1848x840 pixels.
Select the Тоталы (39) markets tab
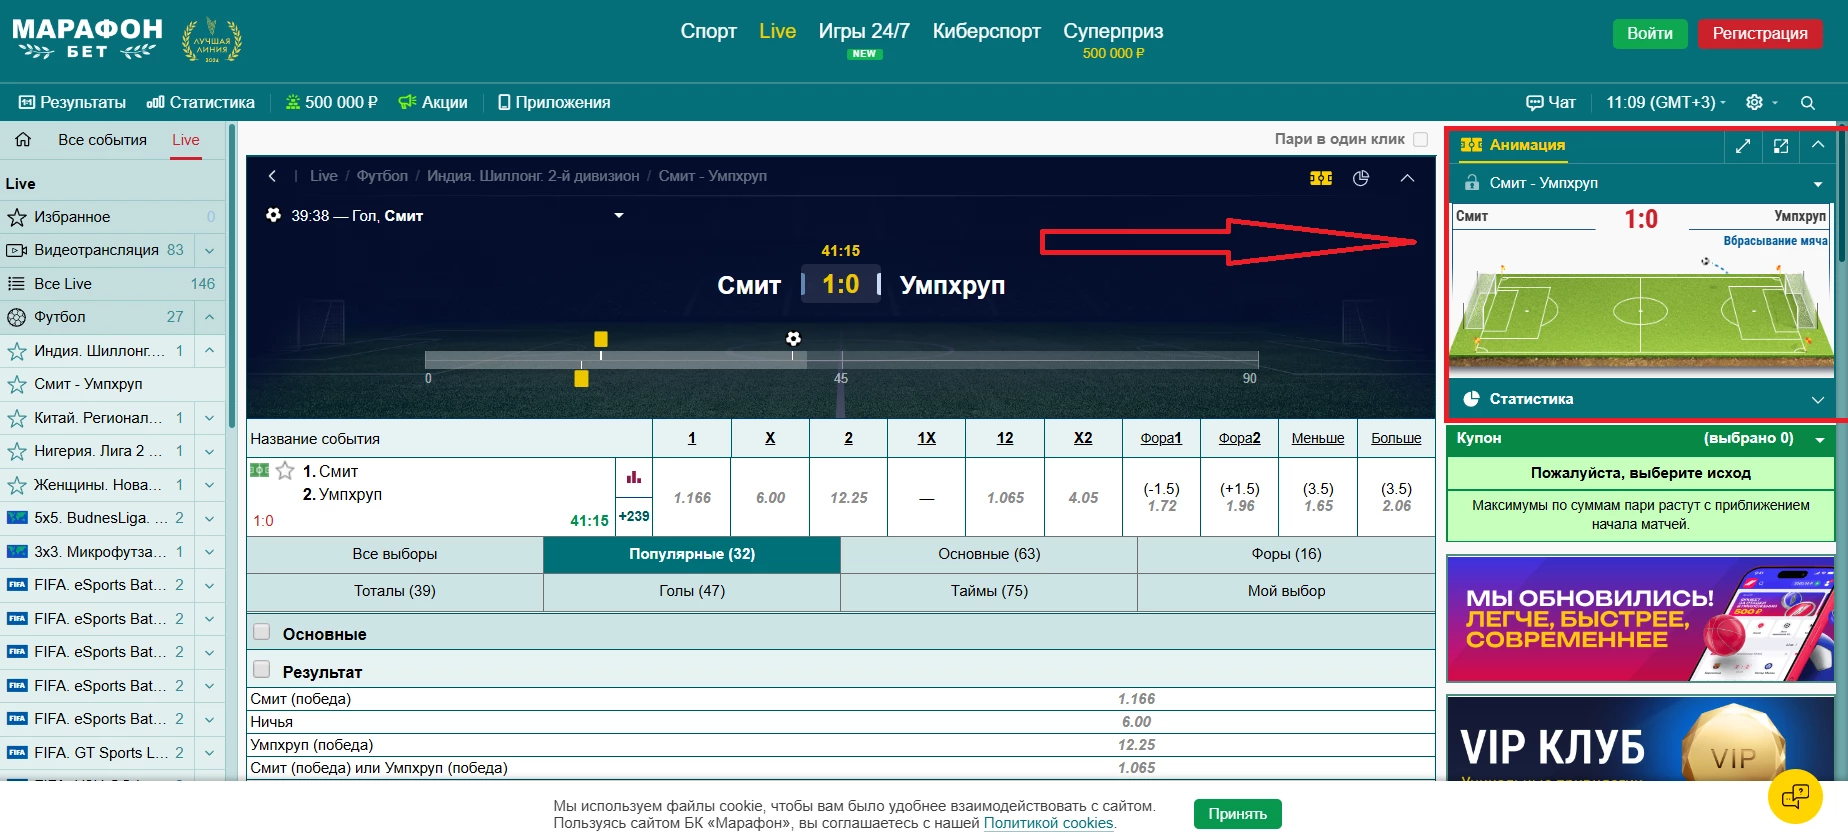tap(395, 591)
